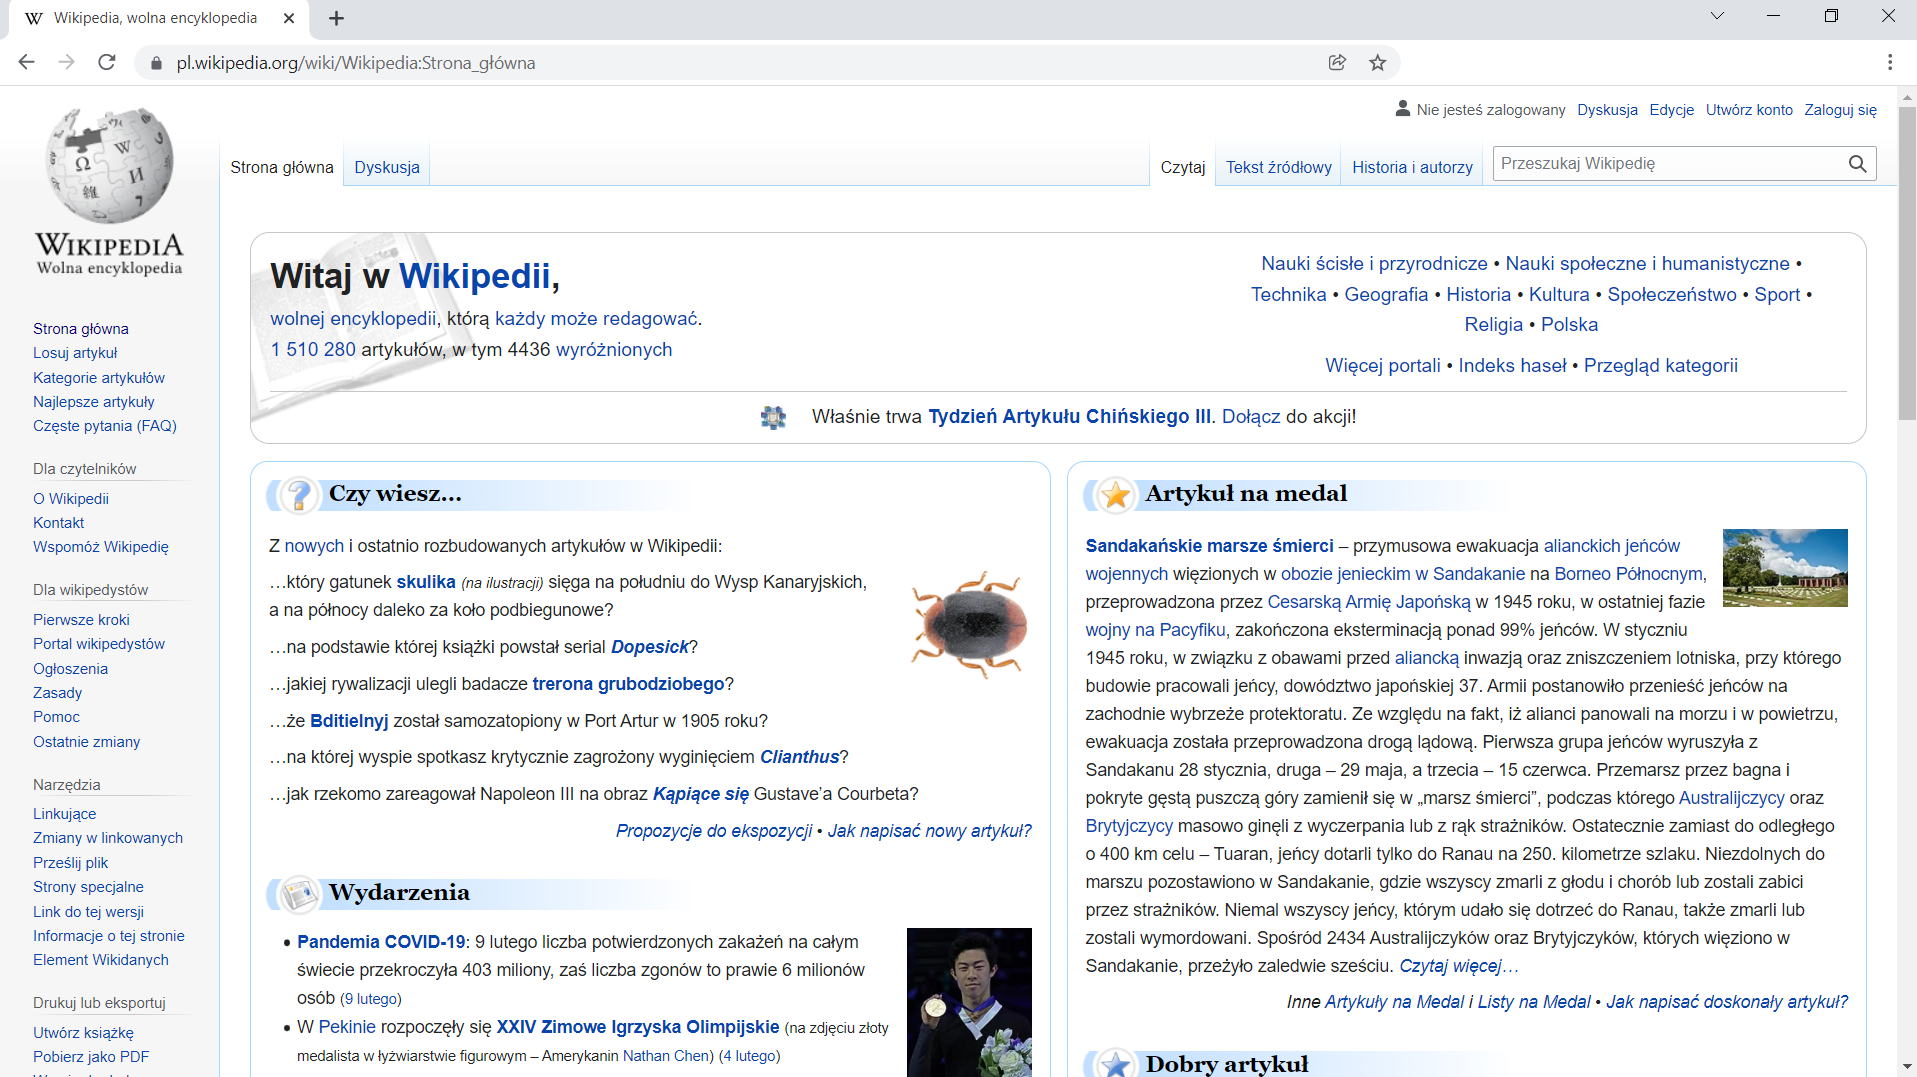The width and height of the screenshot is (1917, 1077).
Task: Click the share icon in the address bar
Action: coord(1337,62)
